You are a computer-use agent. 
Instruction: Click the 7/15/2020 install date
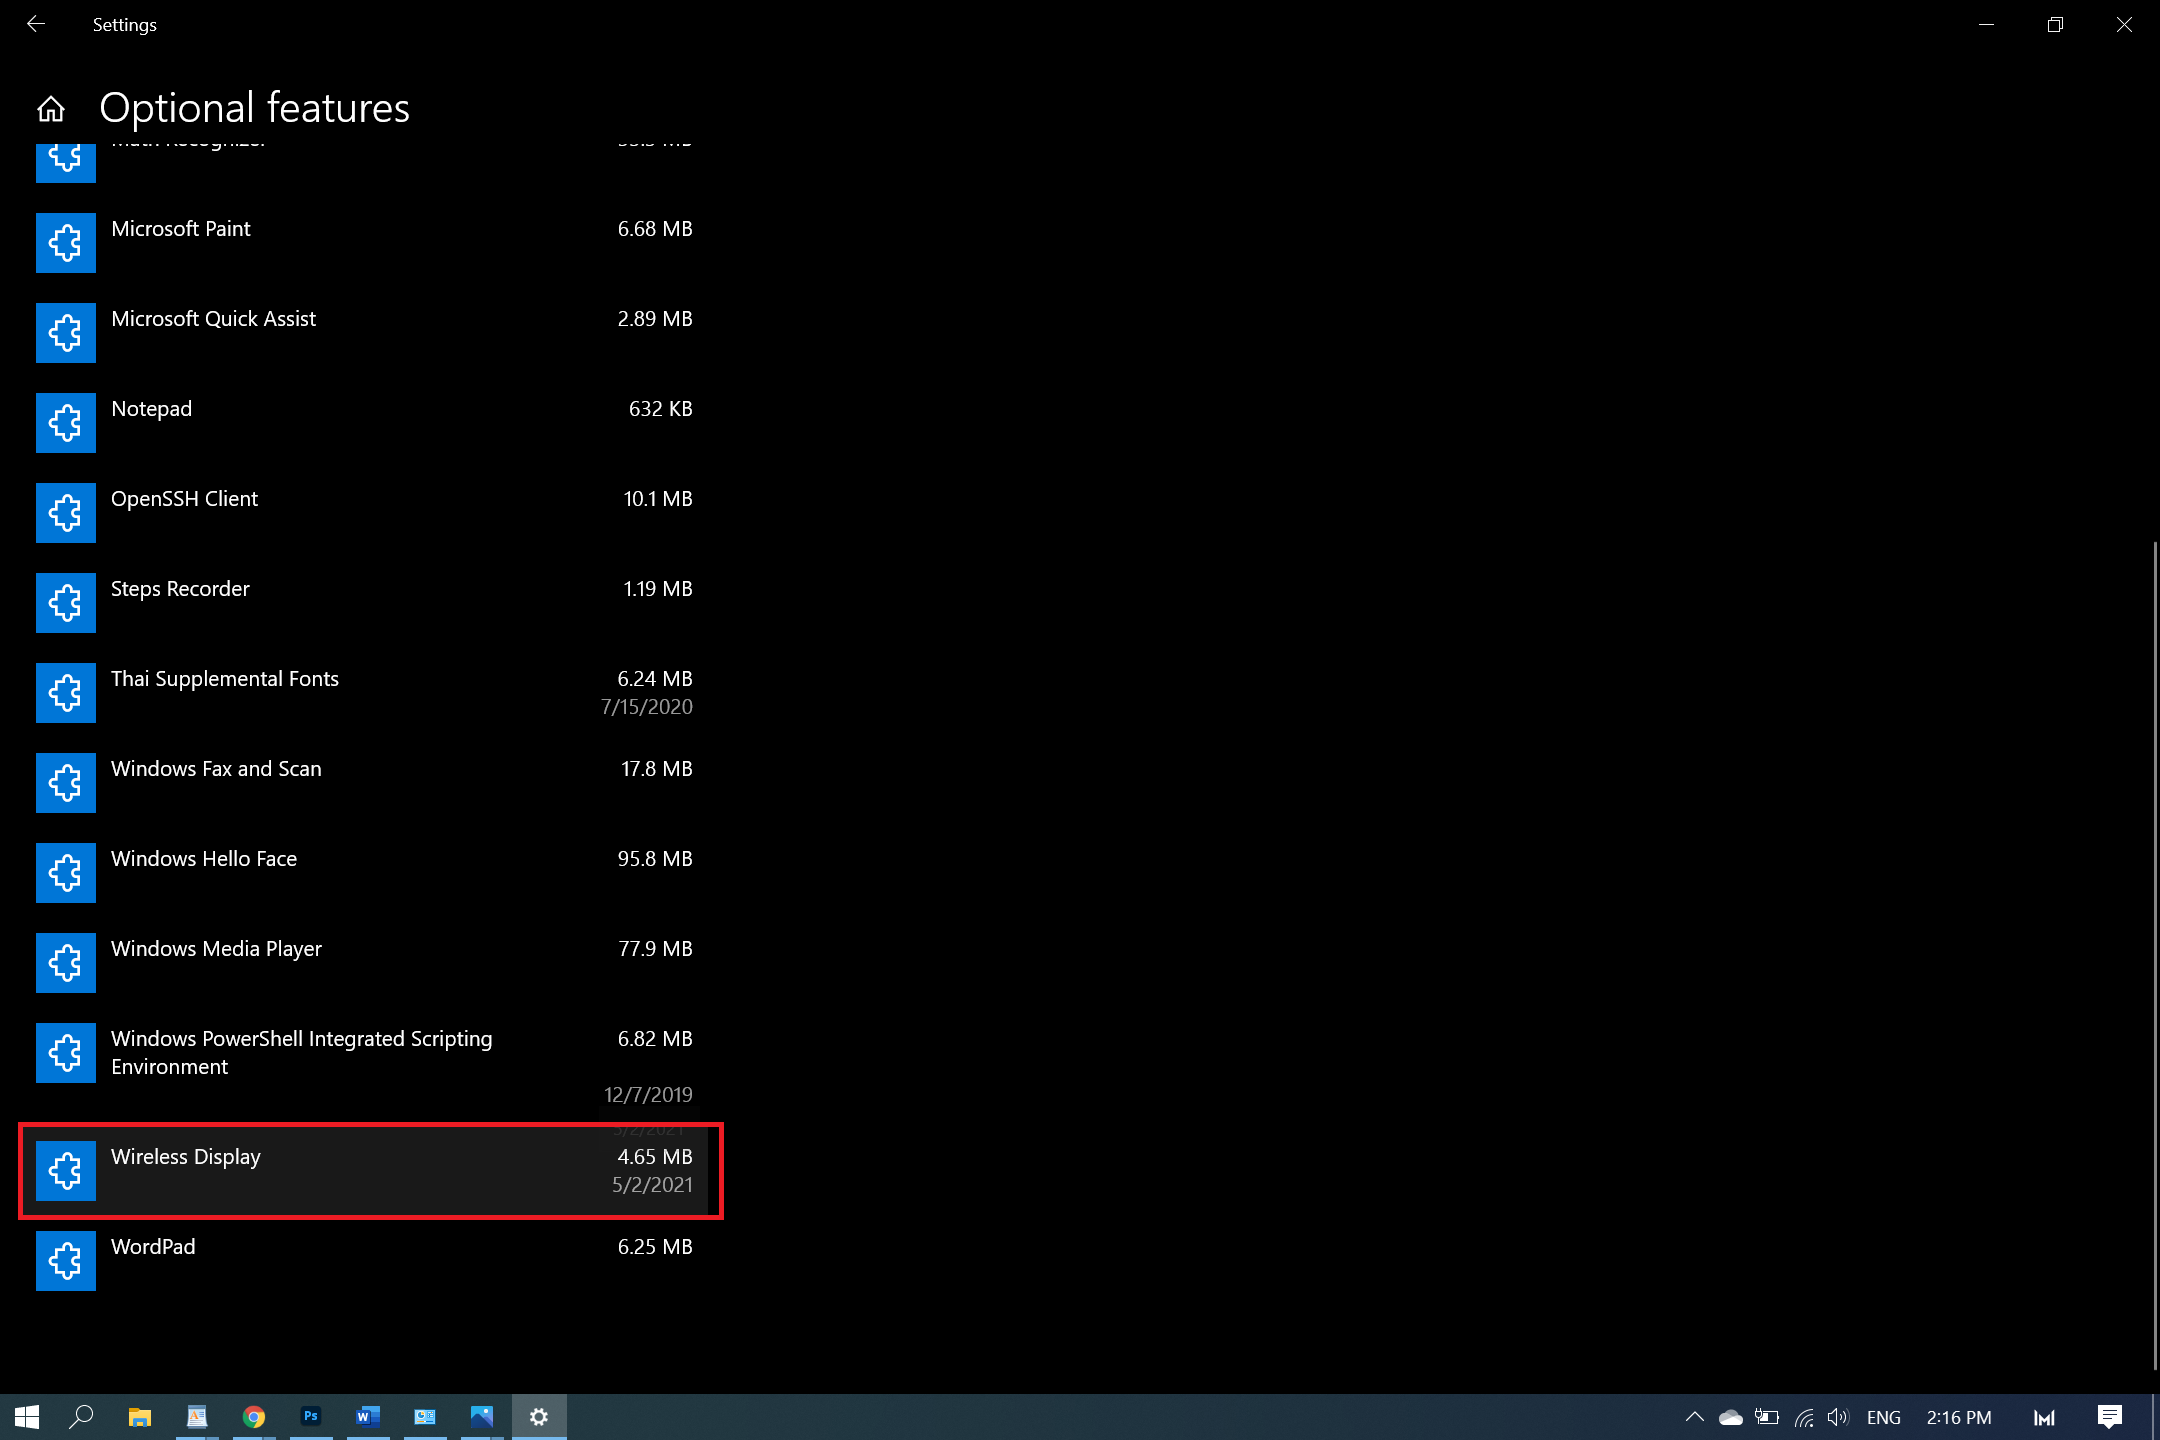coord(647,707)
